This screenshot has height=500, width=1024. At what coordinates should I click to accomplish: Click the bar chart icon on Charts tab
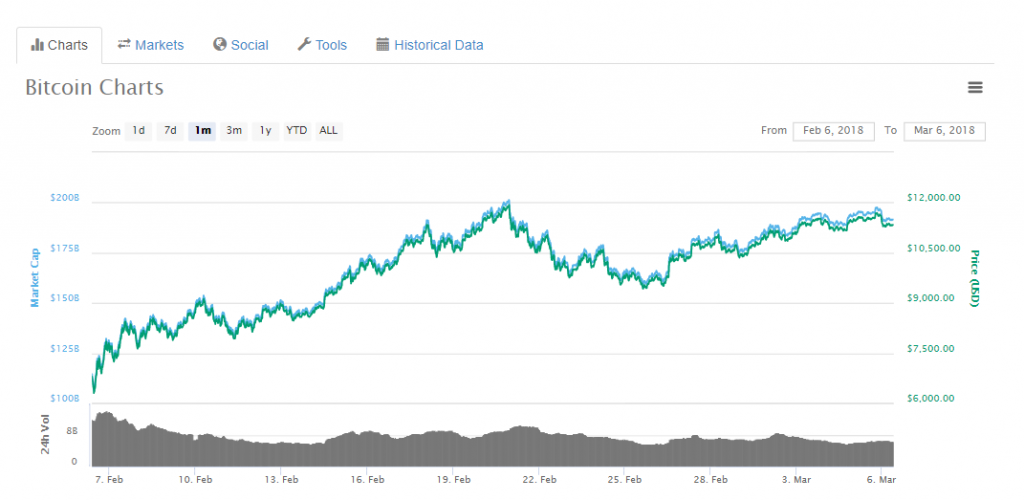(x=37, y=45)
